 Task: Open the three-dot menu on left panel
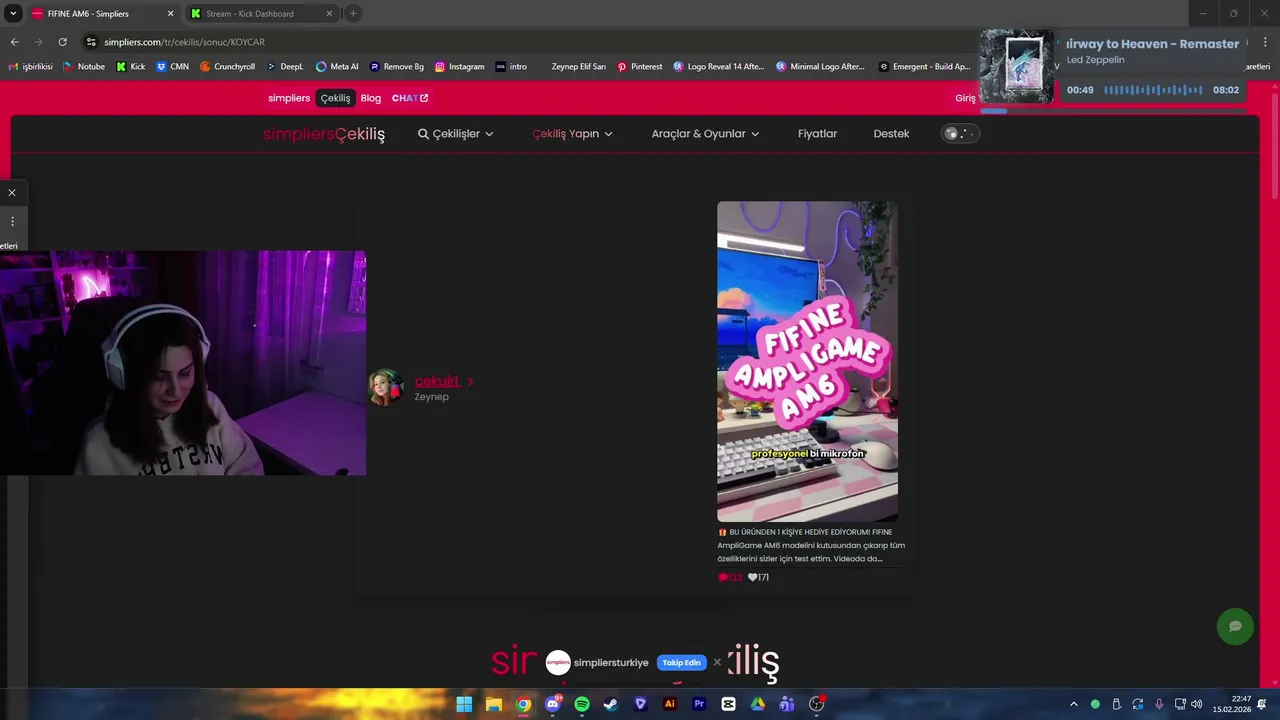tap(12, 221)
